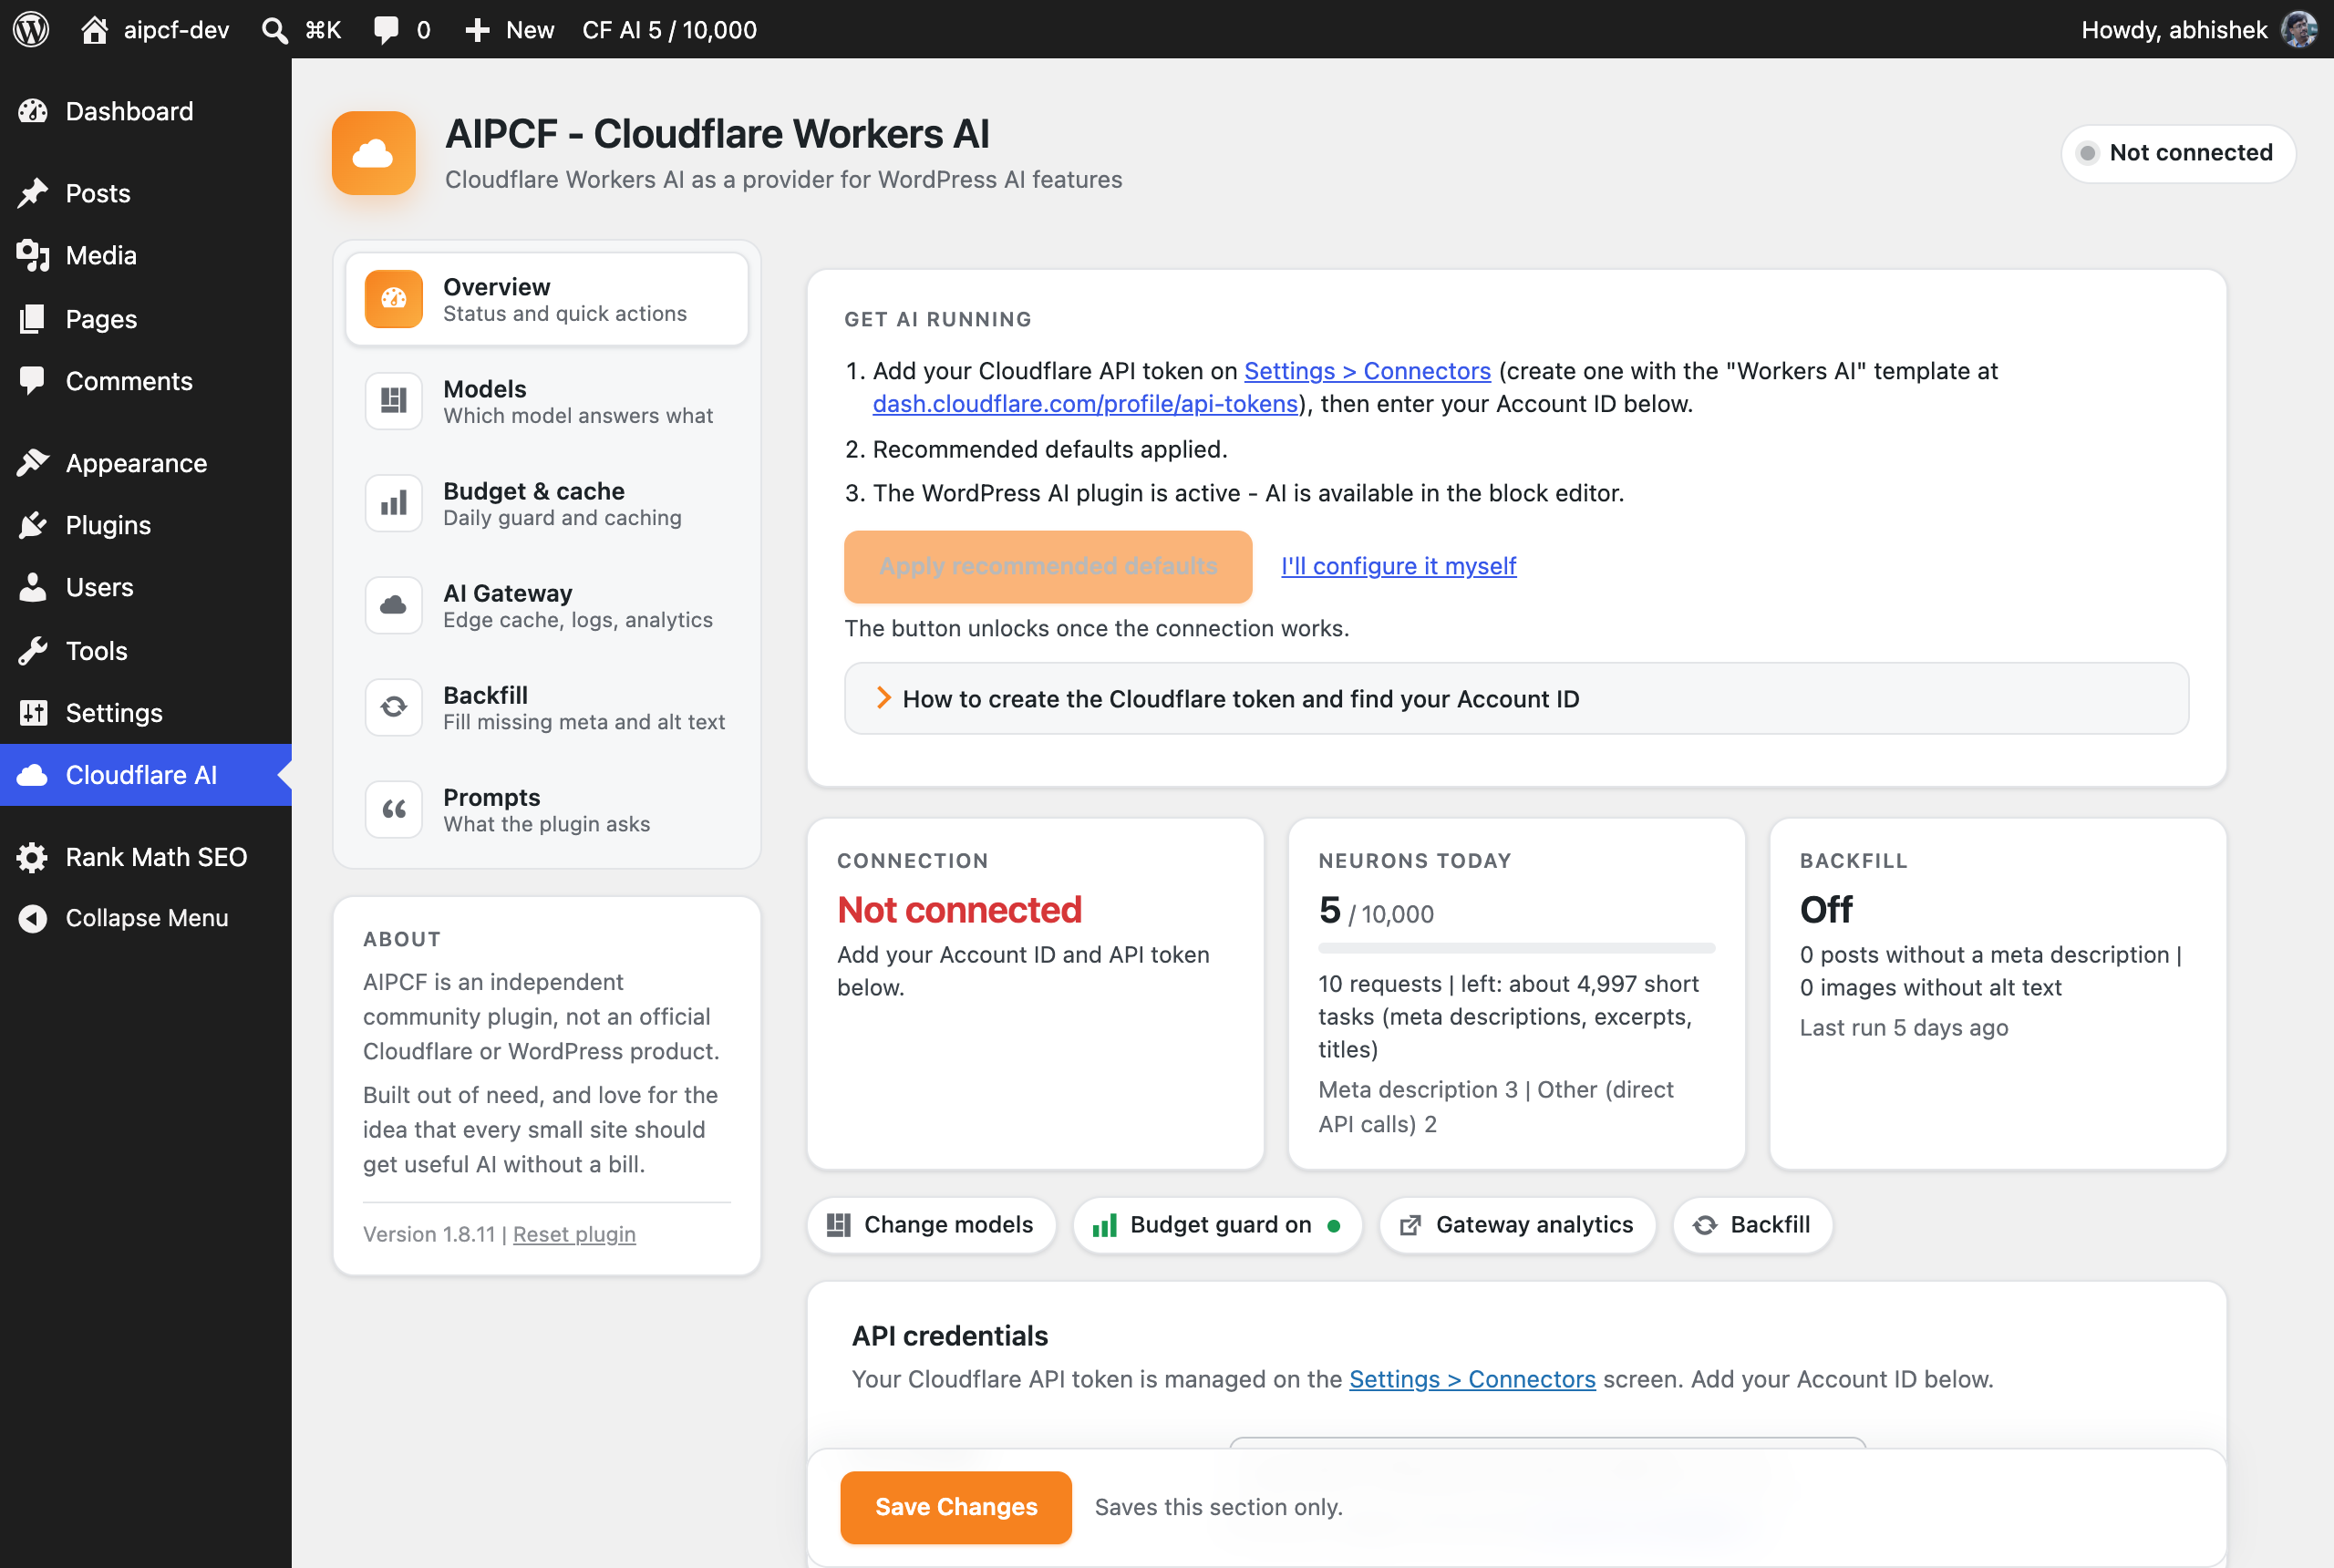Click the Save Changes button

tap(956, 1507)
